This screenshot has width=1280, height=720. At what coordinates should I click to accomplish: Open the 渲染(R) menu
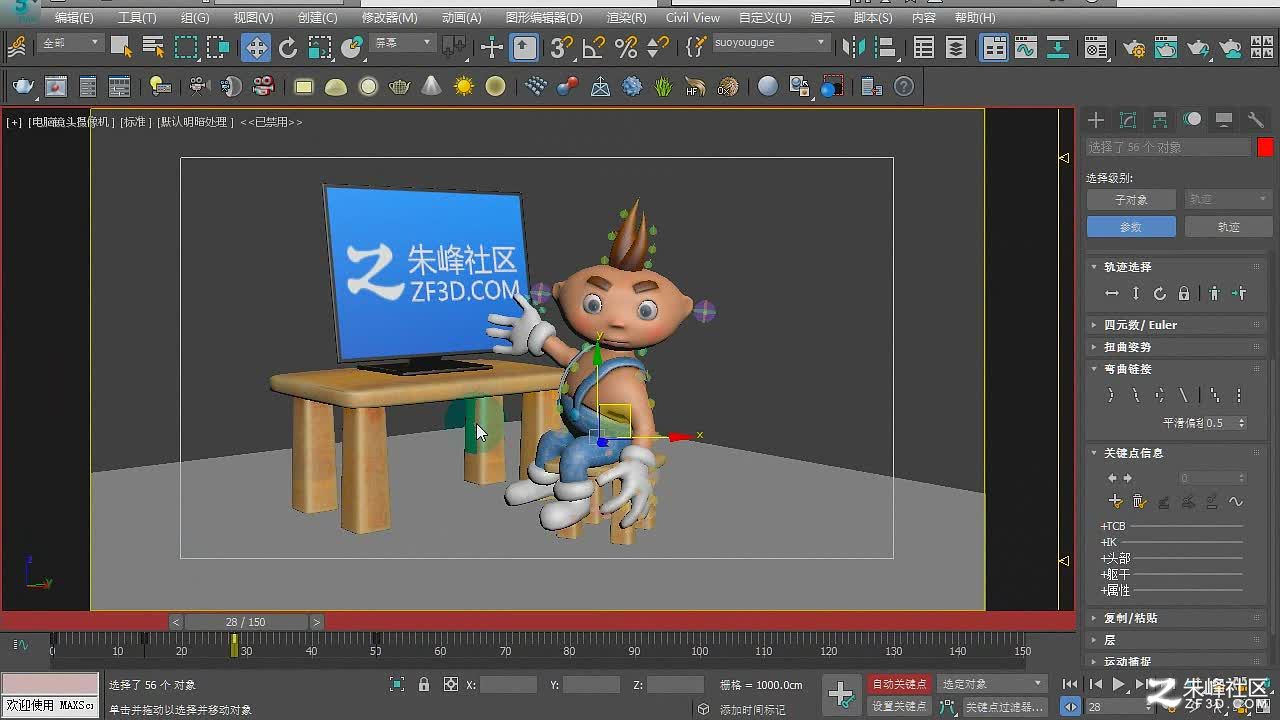pyautogui.click(x=626, y=17)
